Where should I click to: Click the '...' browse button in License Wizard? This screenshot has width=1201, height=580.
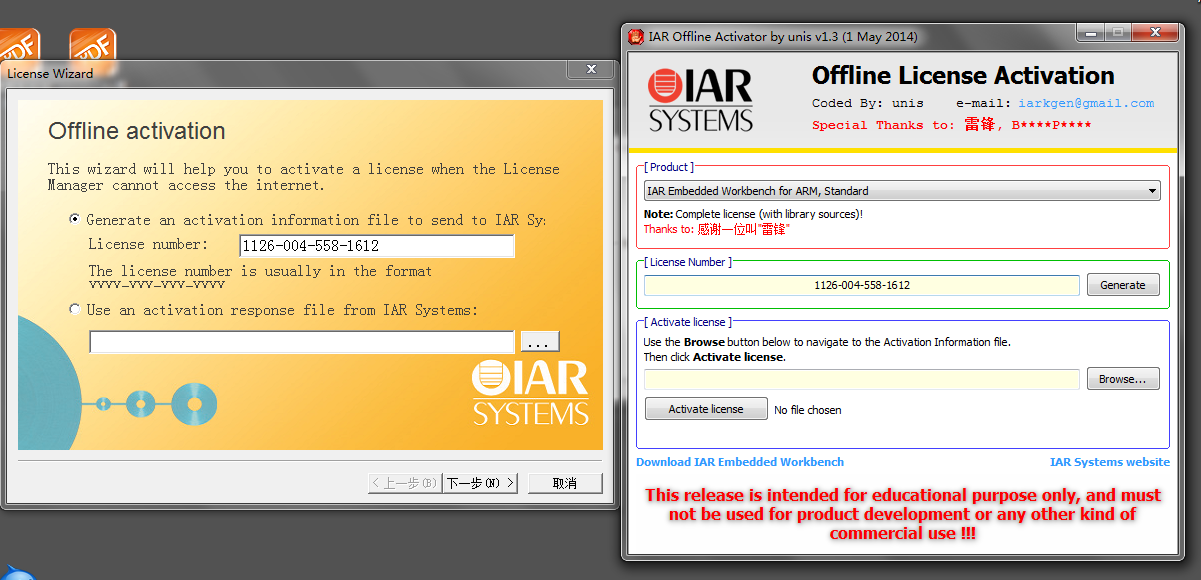click(540, 342)
